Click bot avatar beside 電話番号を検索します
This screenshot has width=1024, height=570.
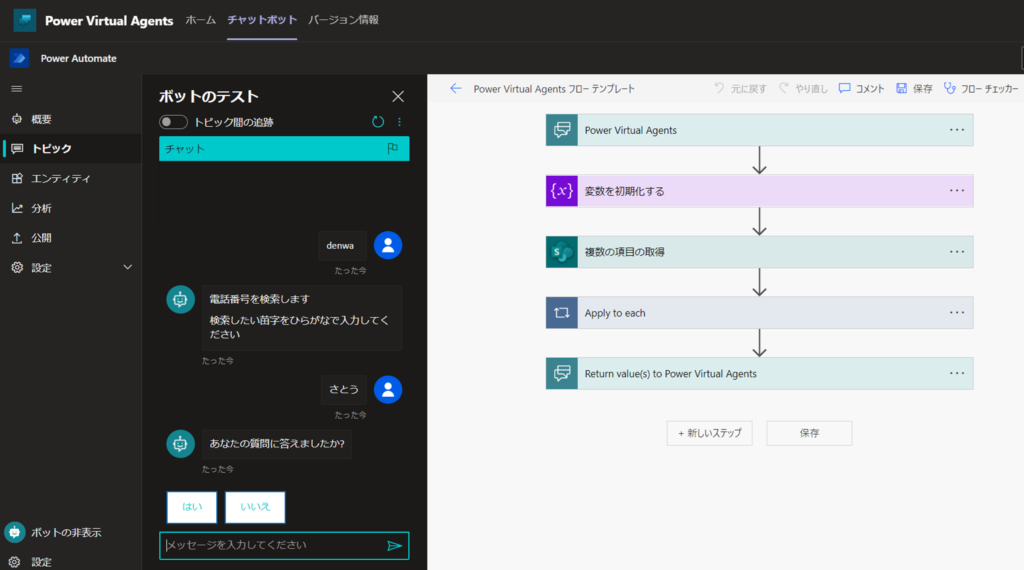[x=180, y=300]
